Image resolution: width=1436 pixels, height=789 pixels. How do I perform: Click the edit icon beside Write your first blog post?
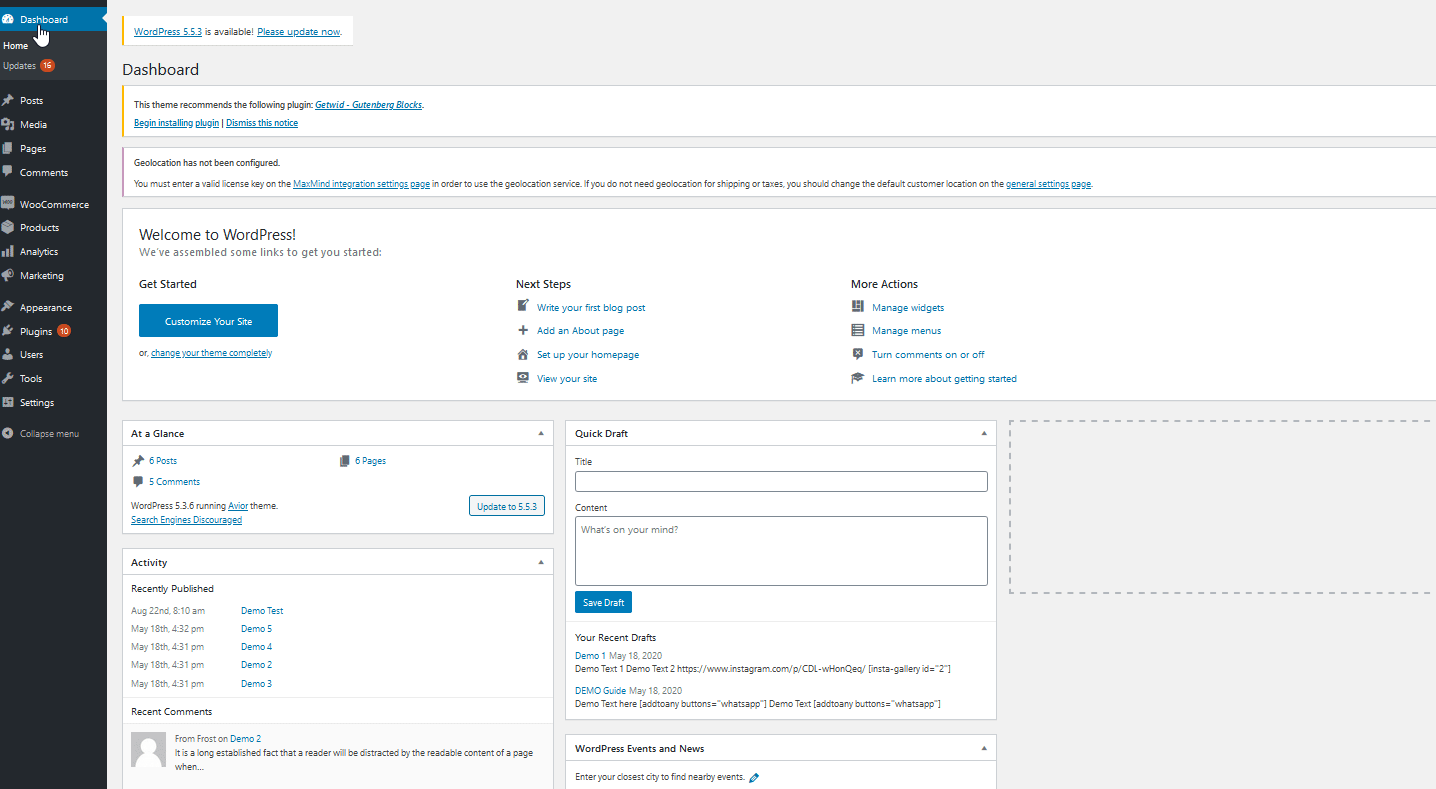point(523,306)
